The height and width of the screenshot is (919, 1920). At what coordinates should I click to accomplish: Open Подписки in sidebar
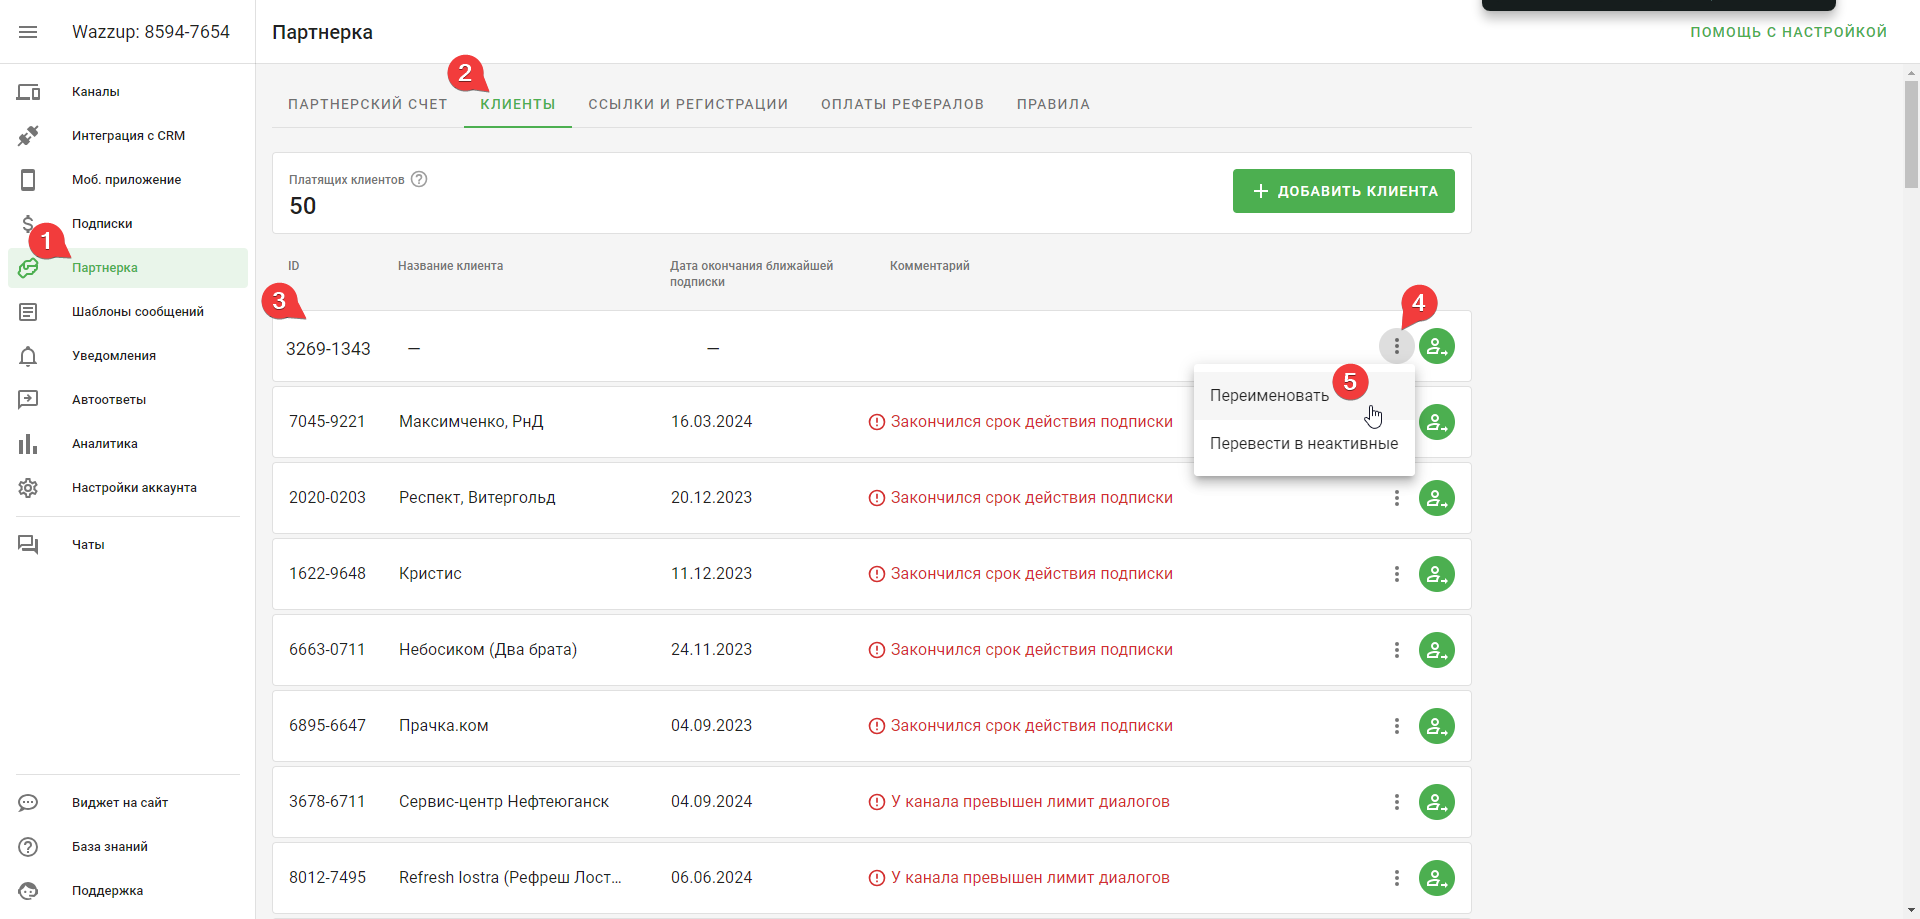pyautogui.click(x=128, y=224)
